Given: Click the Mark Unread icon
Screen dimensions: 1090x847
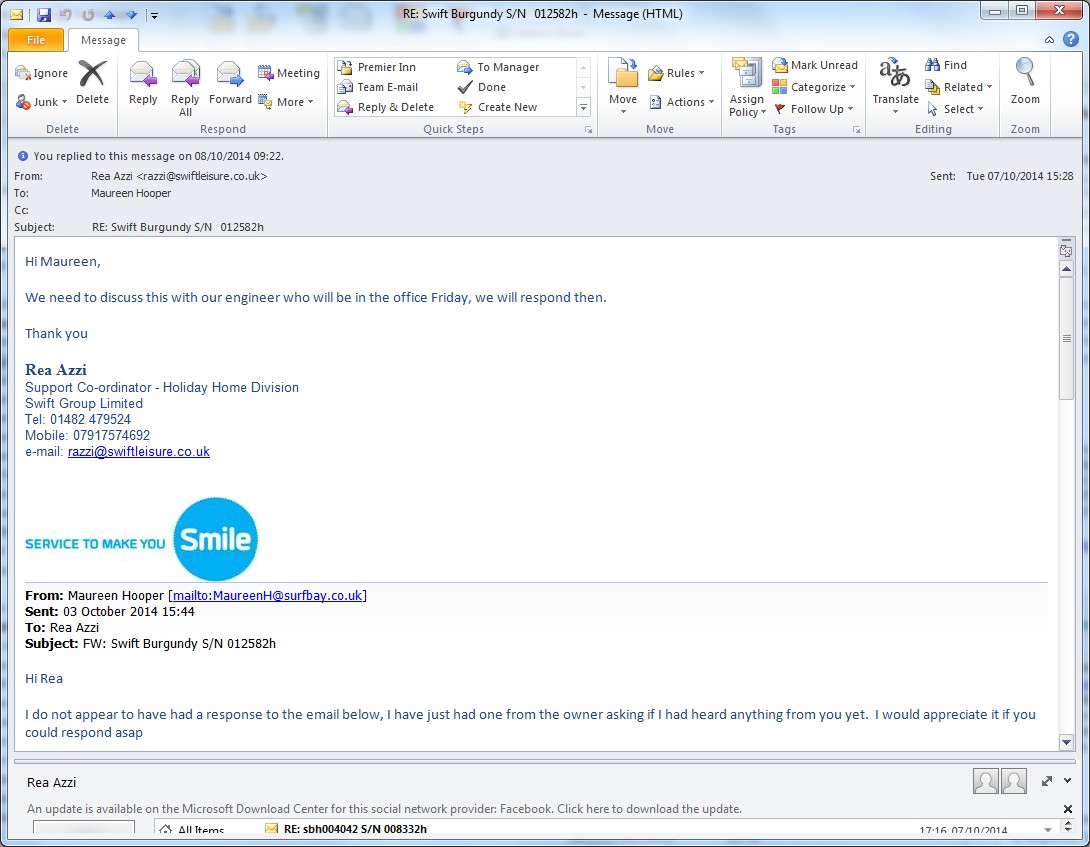Looking at the screenshot, I should 814,65.
